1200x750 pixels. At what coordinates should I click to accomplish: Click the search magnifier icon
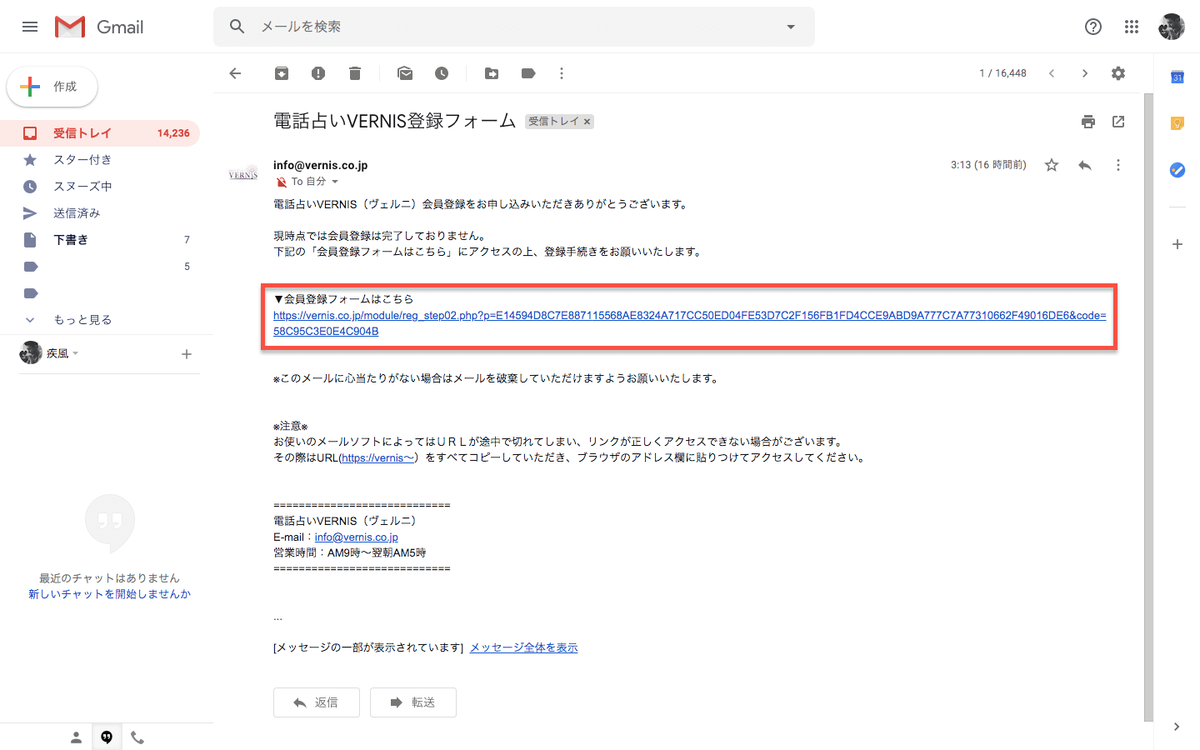[237, 27]
